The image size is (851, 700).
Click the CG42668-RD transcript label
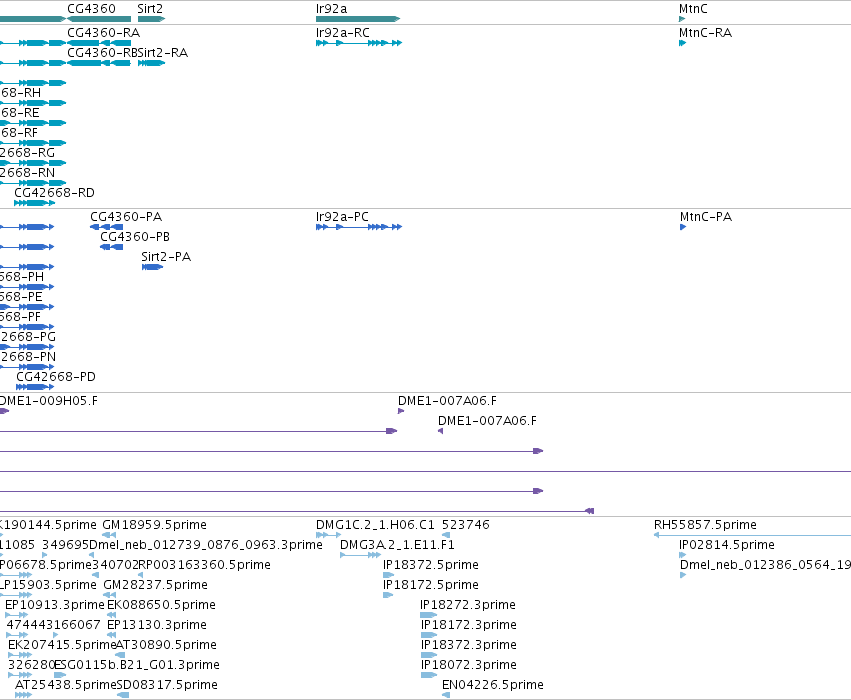pos(54,193)
